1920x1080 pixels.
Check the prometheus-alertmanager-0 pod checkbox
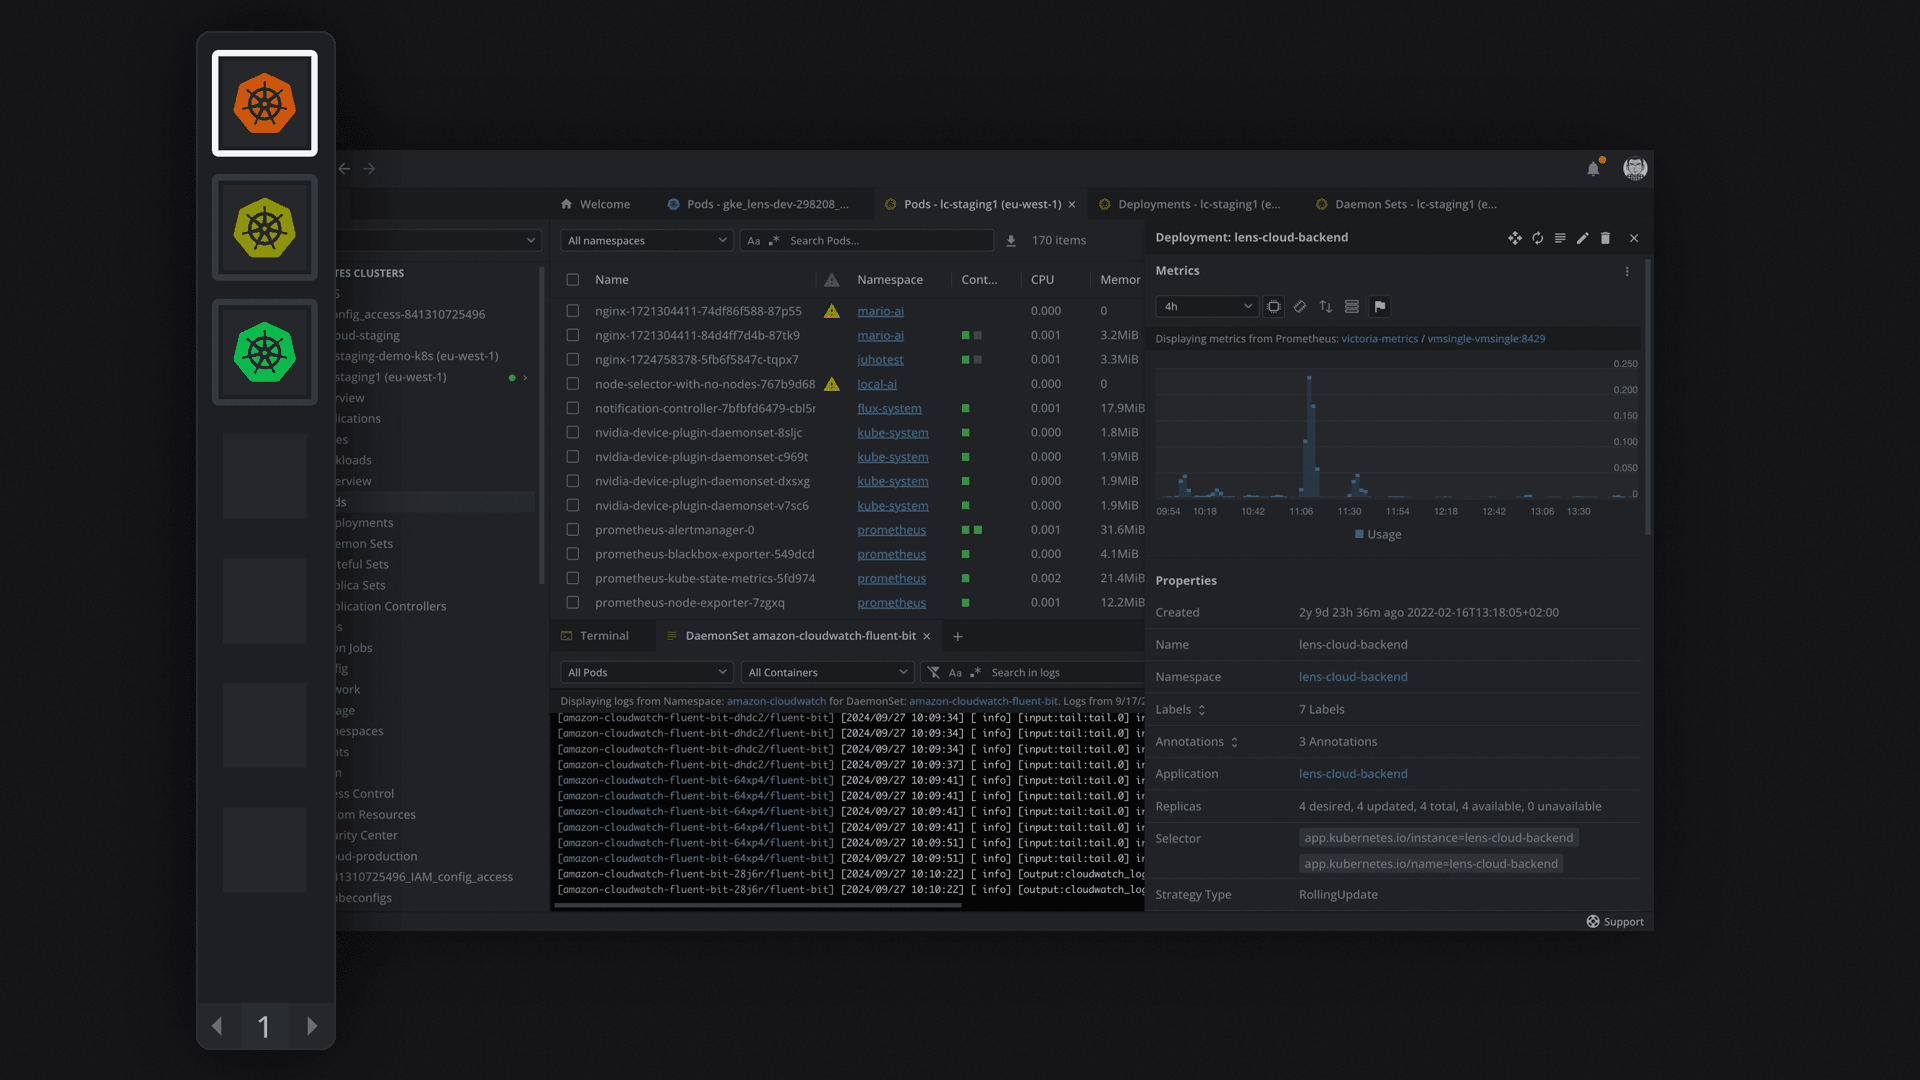(x=573, y=530)
